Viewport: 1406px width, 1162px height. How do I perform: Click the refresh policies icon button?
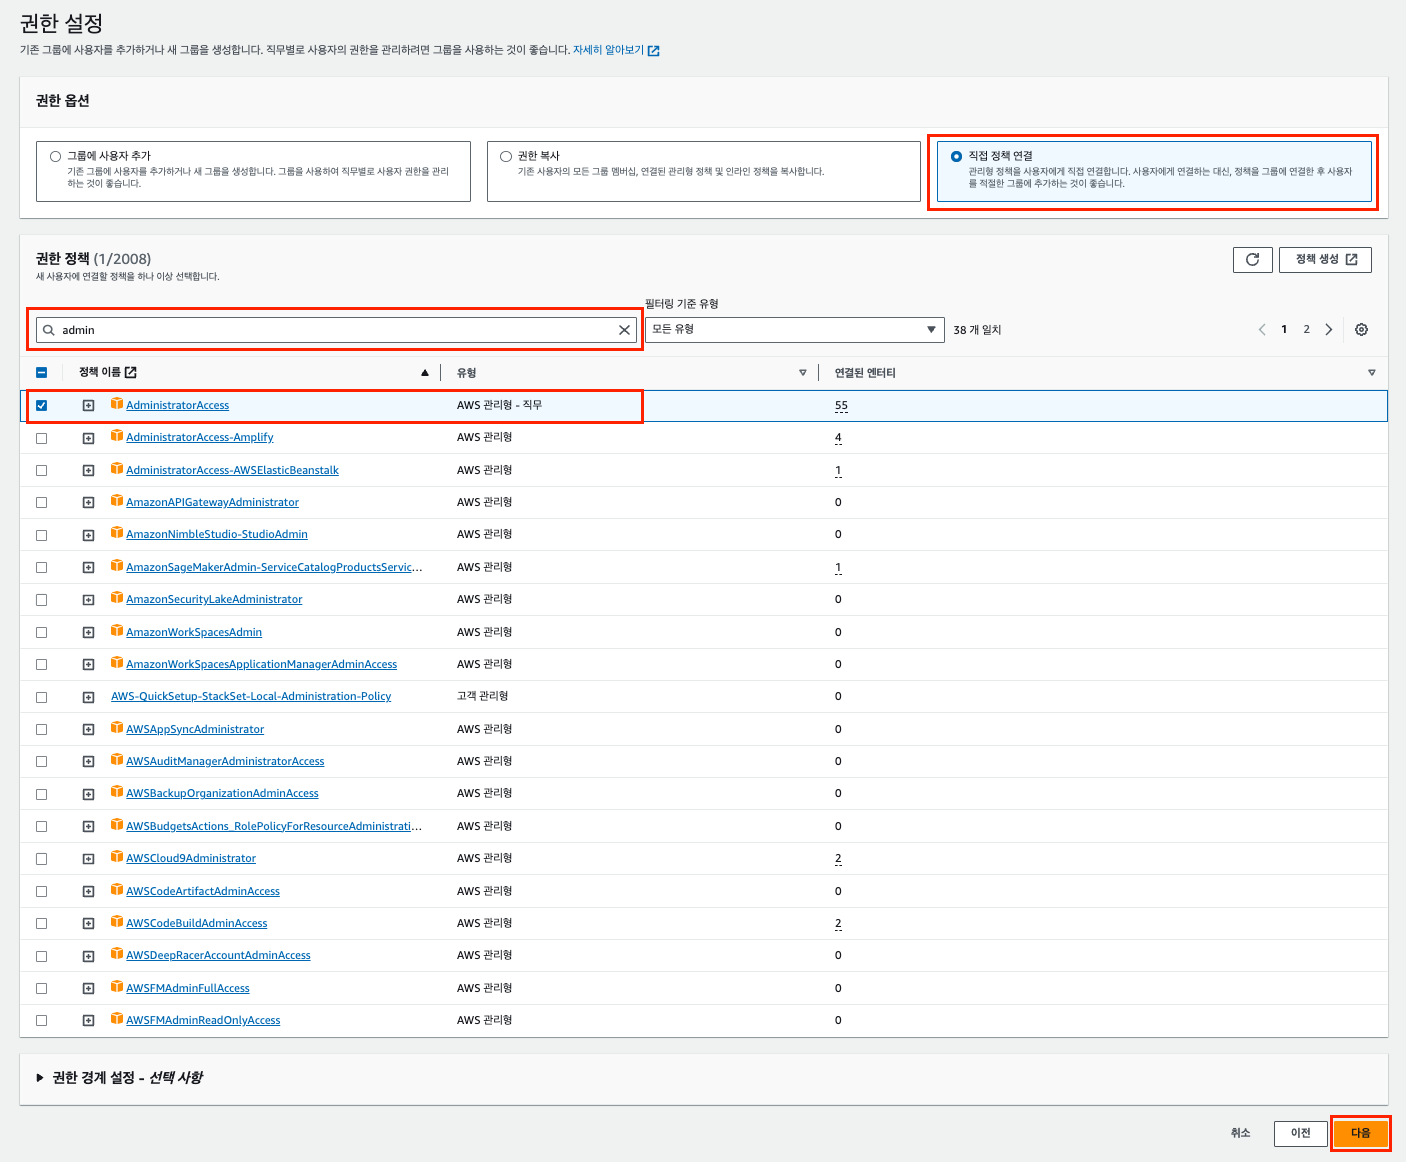click(1252, 260)
